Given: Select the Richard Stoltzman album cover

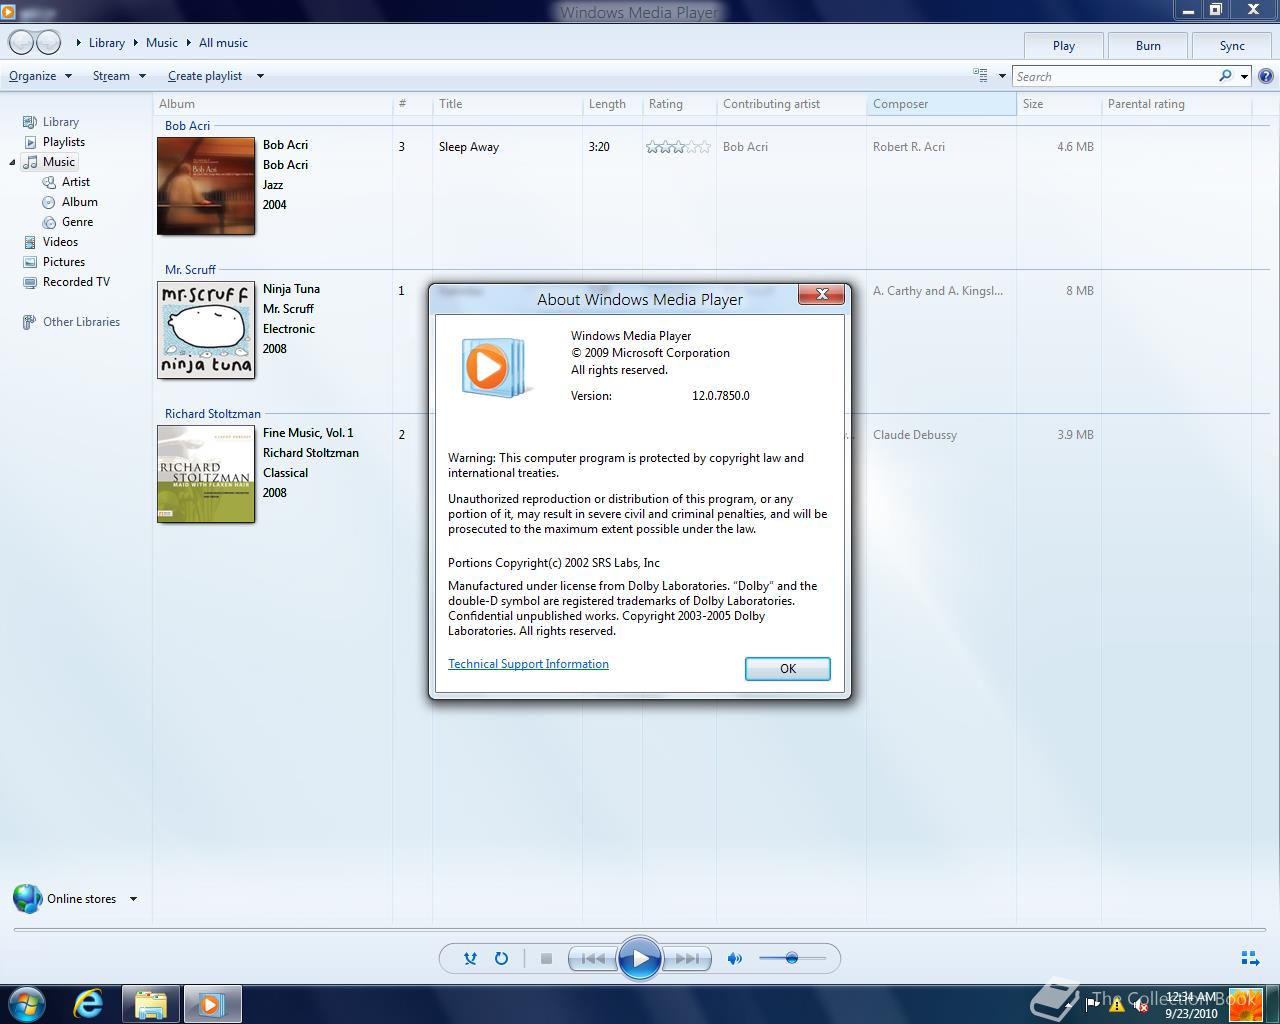Looking at the screenshot, I should pos(206,474).
